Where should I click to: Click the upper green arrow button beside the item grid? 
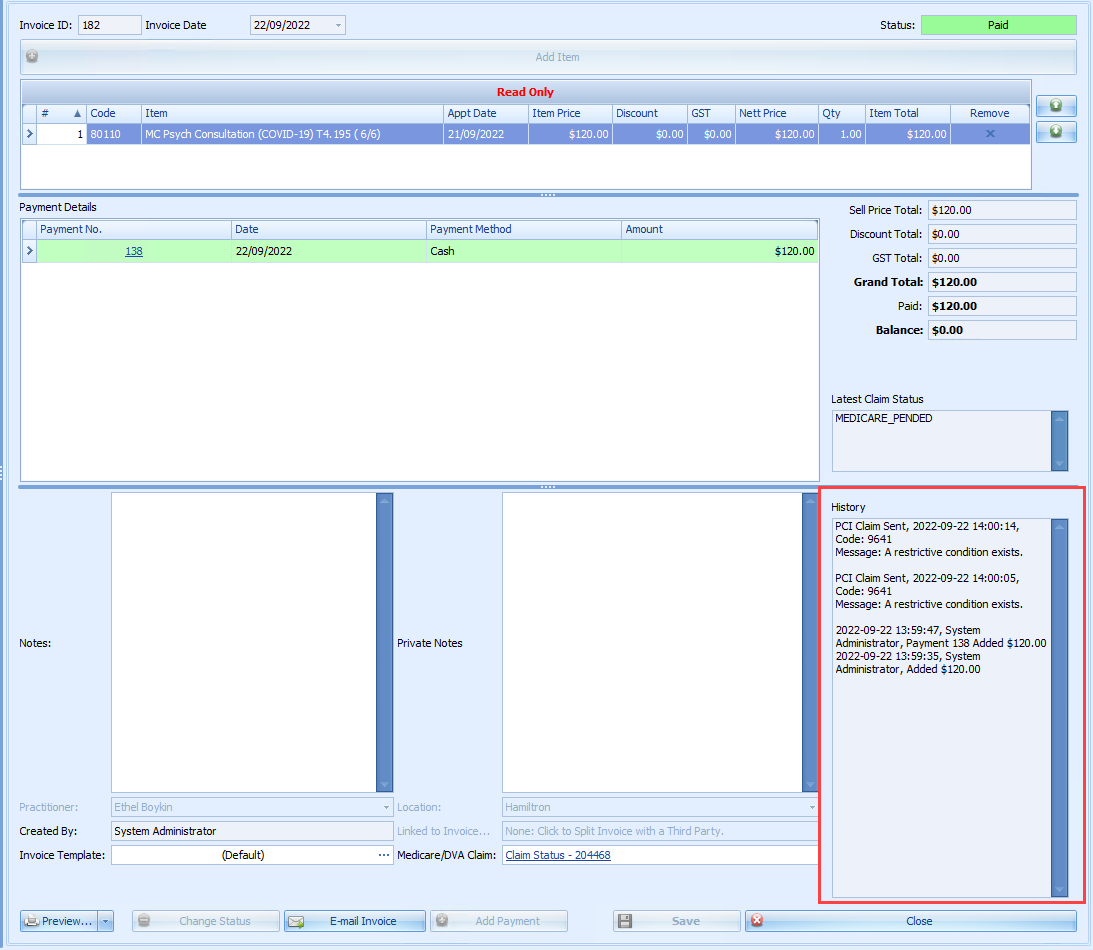pos(1055,105)
